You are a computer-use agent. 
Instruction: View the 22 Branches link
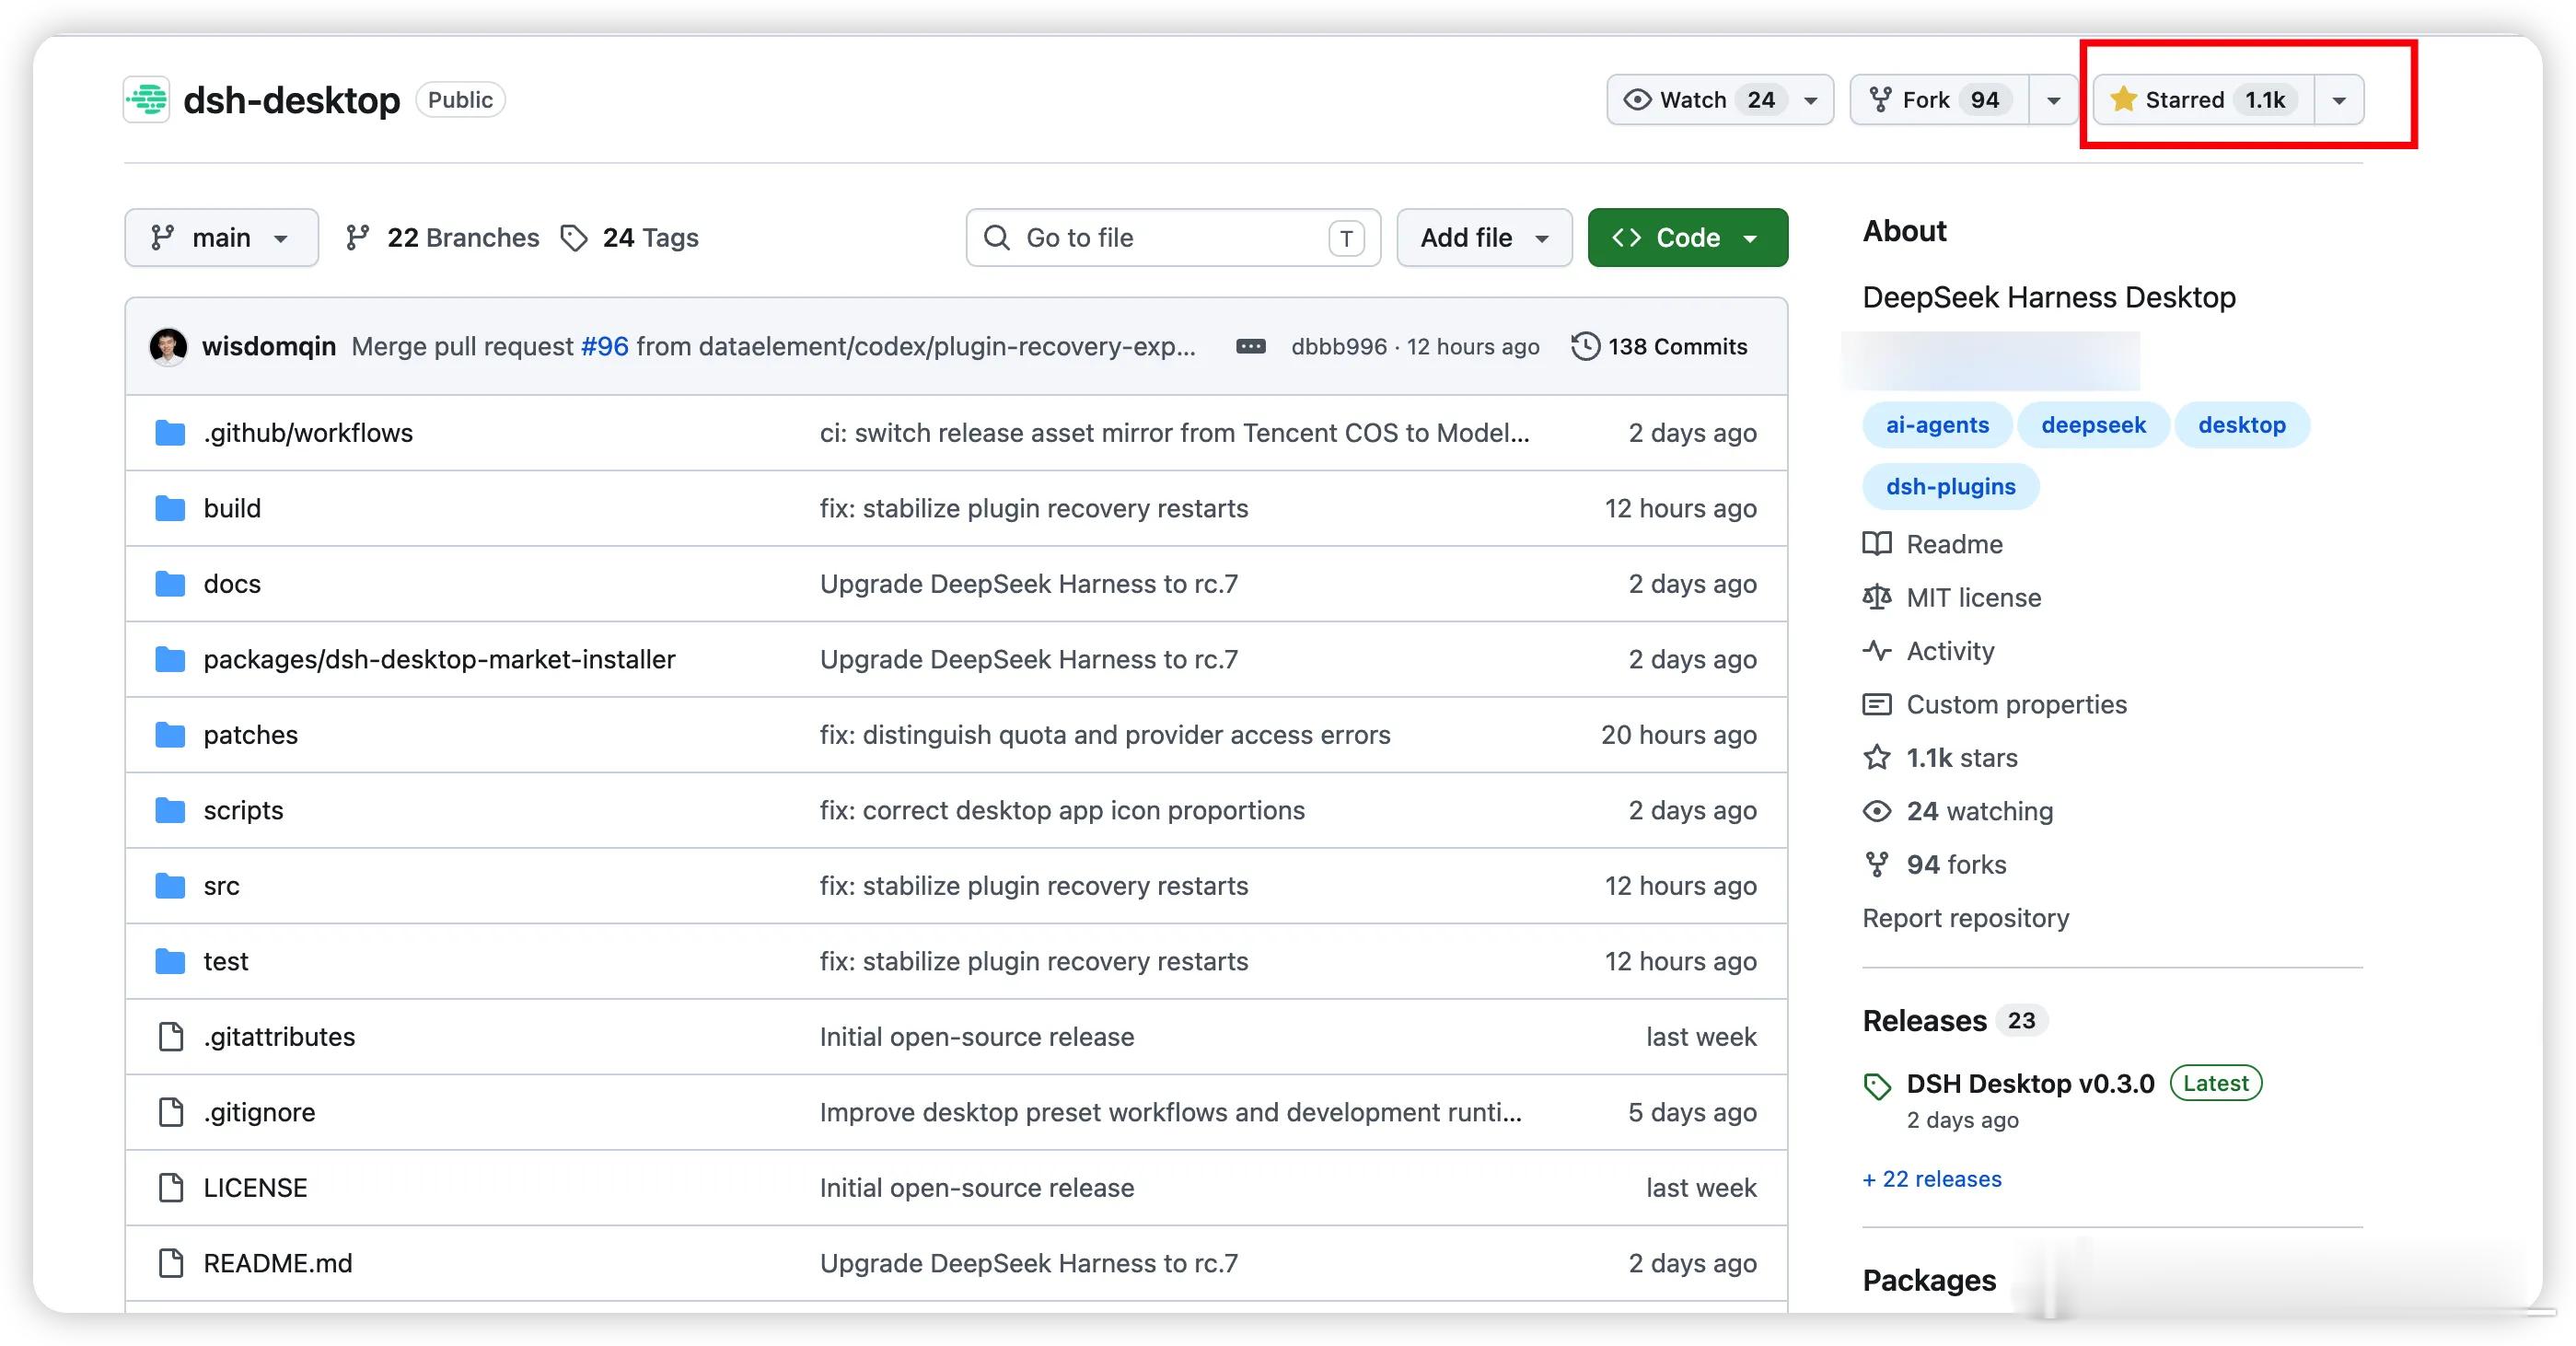pos(442,238)
